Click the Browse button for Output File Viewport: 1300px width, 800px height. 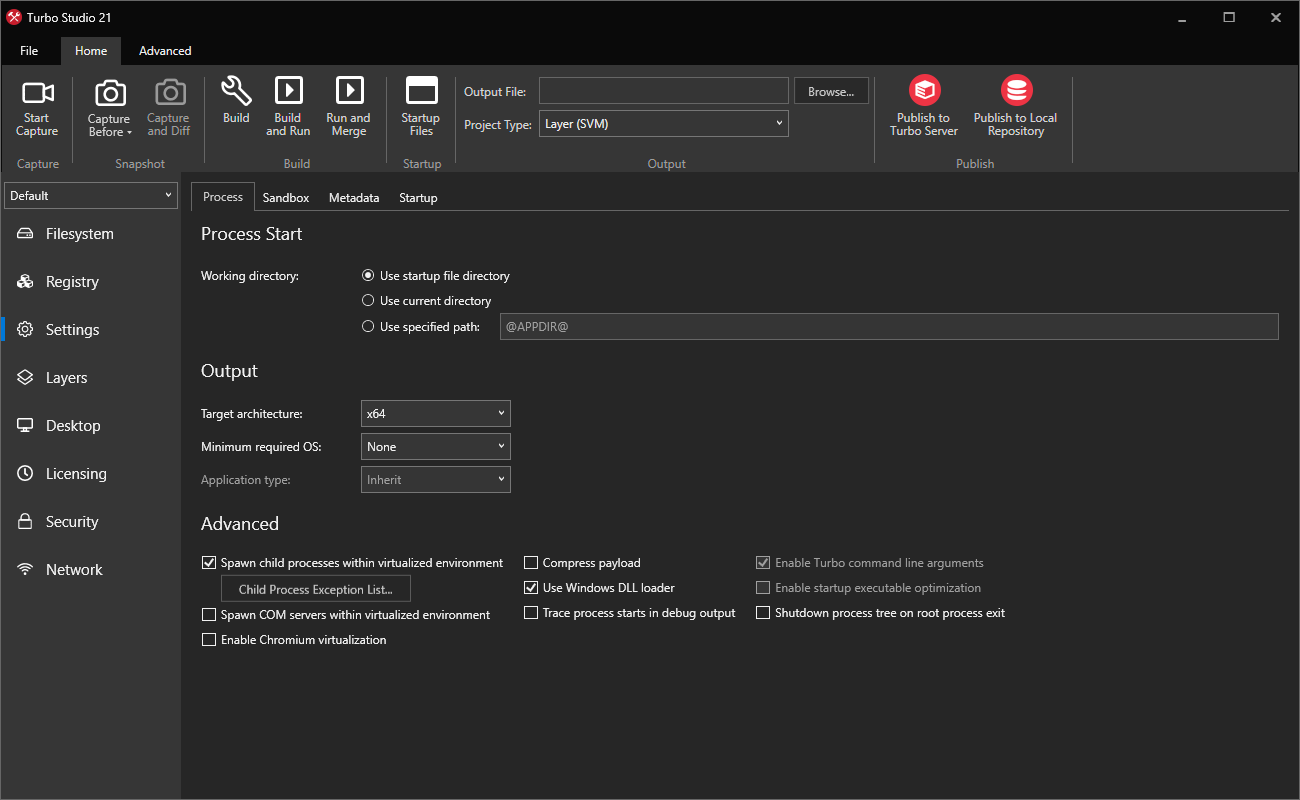831,90
